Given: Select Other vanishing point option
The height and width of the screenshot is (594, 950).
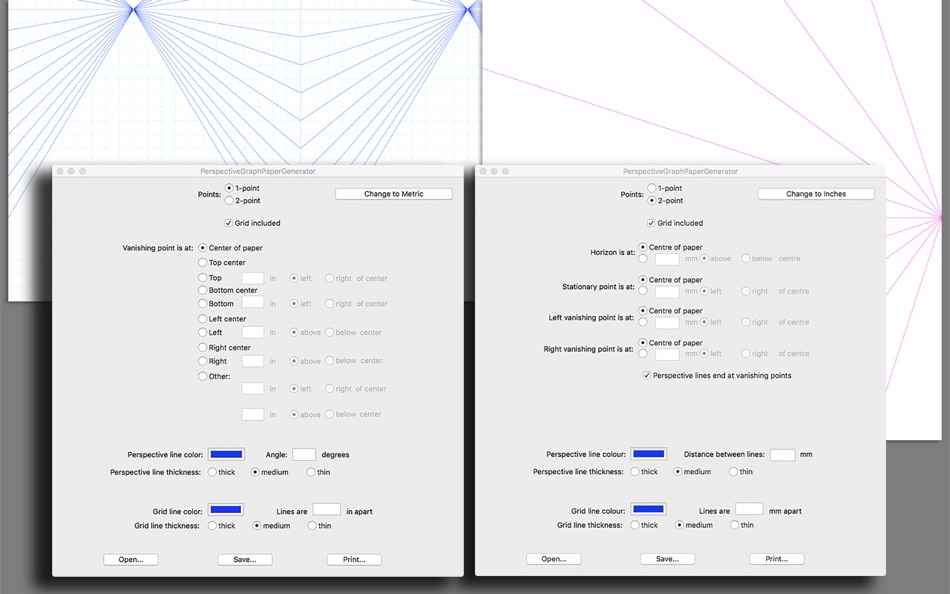Looking at the screenshot, I should [202, 376].
